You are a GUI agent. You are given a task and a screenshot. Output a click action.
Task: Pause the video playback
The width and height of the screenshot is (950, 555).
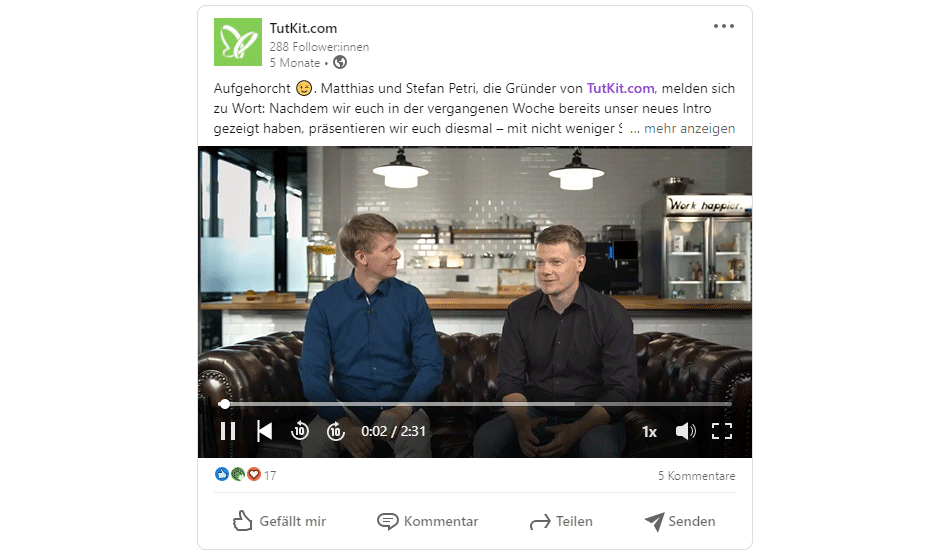[x=228, y=431]
